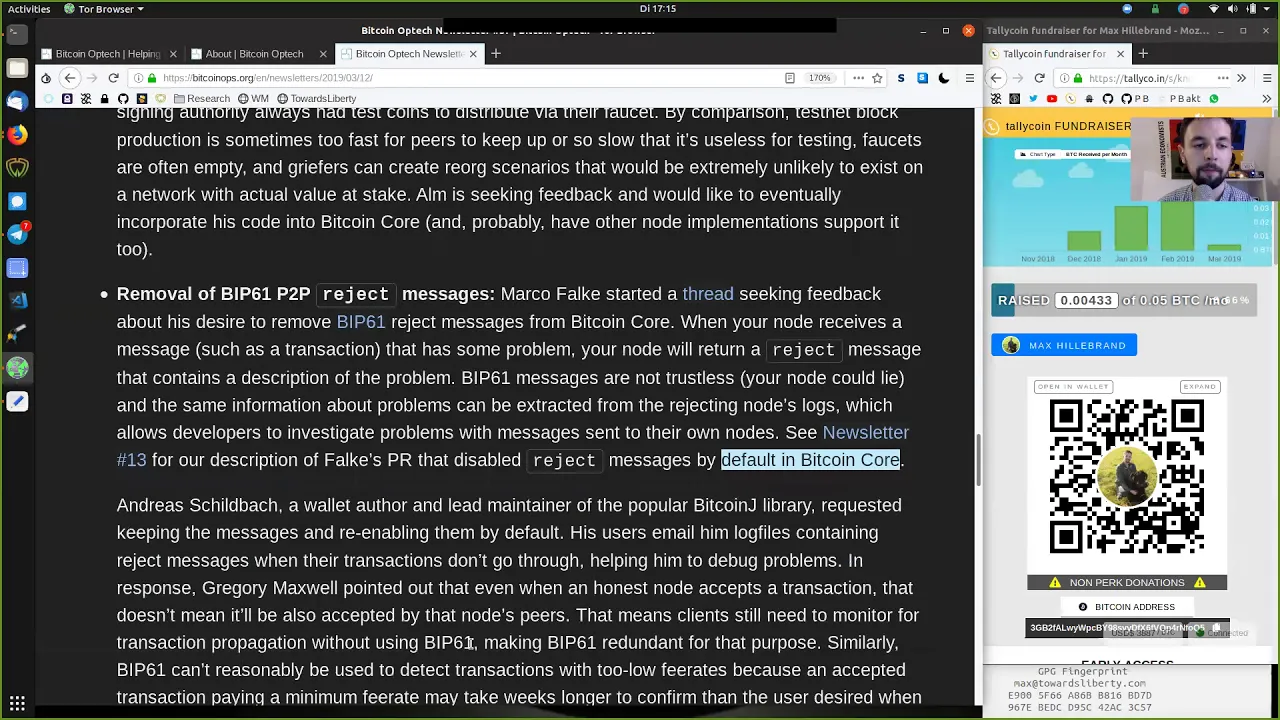1280x720 pixels.
Task: Expand the hidden bookmarks chevron
Action: point(1266,99)
